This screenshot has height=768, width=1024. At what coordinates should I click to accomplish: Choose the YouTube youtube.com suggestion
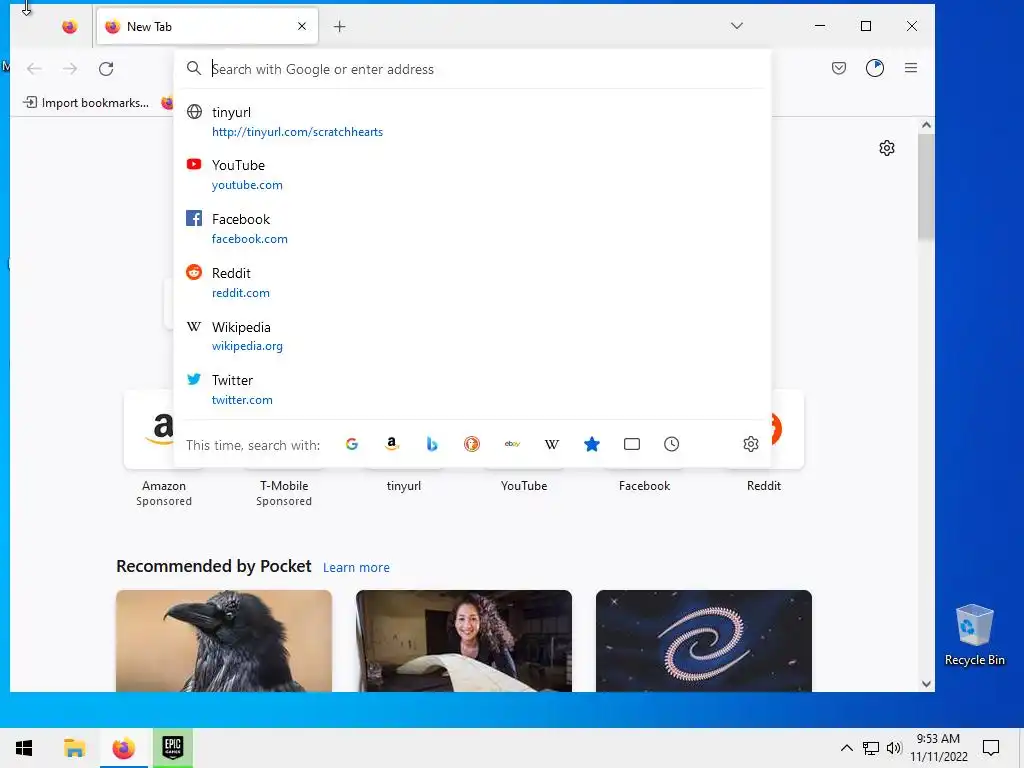pyautogui.click(x=473, y=174)
